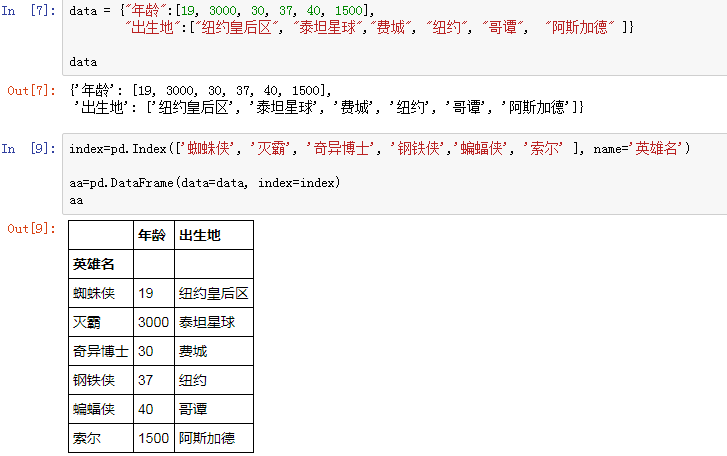Select the 蝙蝠侠 row label
The width and height of the screenshot is (727, 456).
click(101, 409)
